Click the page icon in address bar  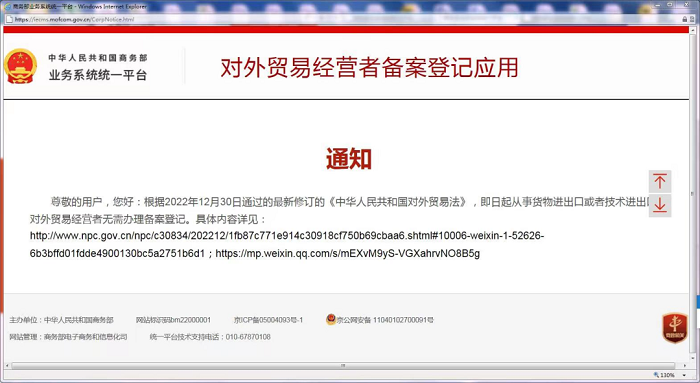[9, 19]
